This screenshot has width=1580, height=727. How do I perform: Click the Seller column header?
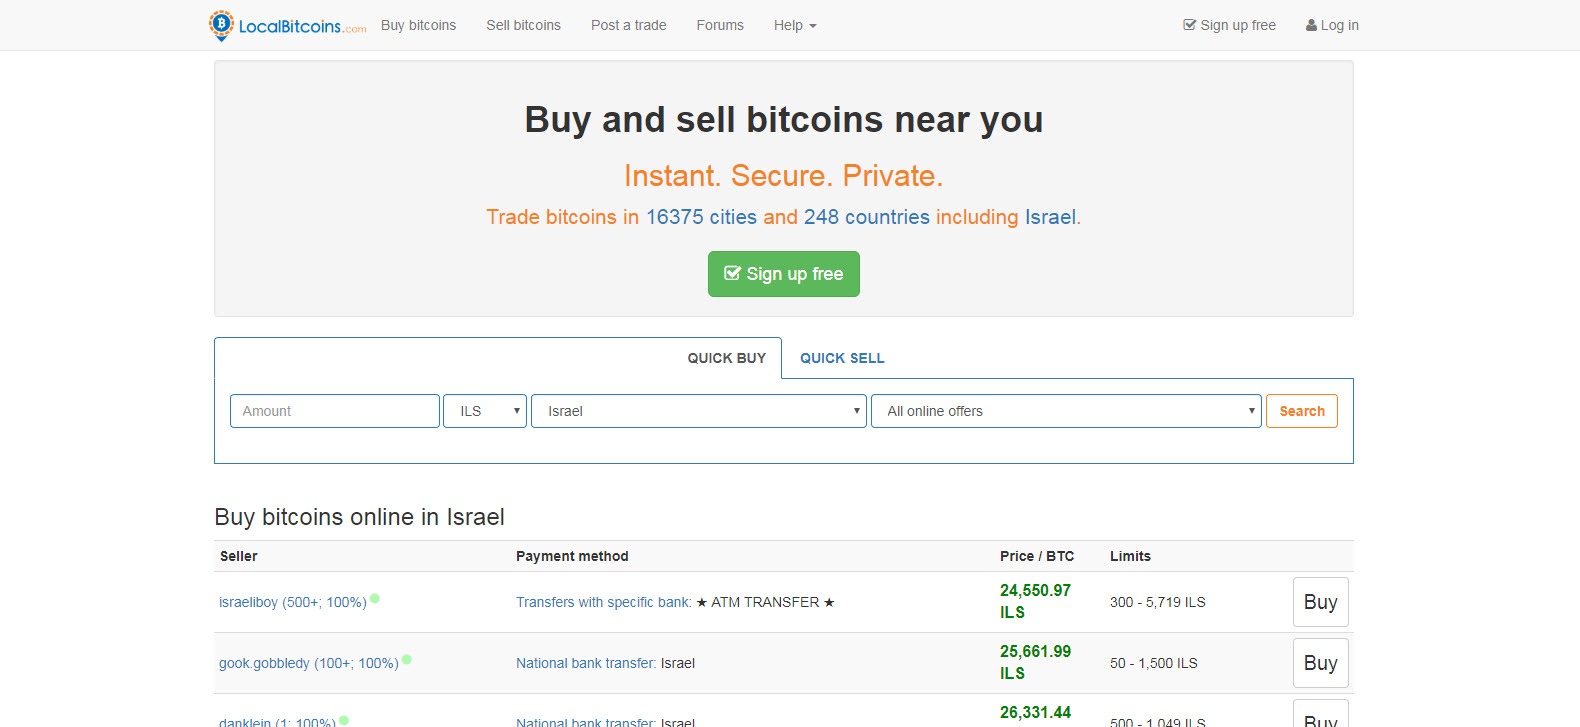[239, 556]
